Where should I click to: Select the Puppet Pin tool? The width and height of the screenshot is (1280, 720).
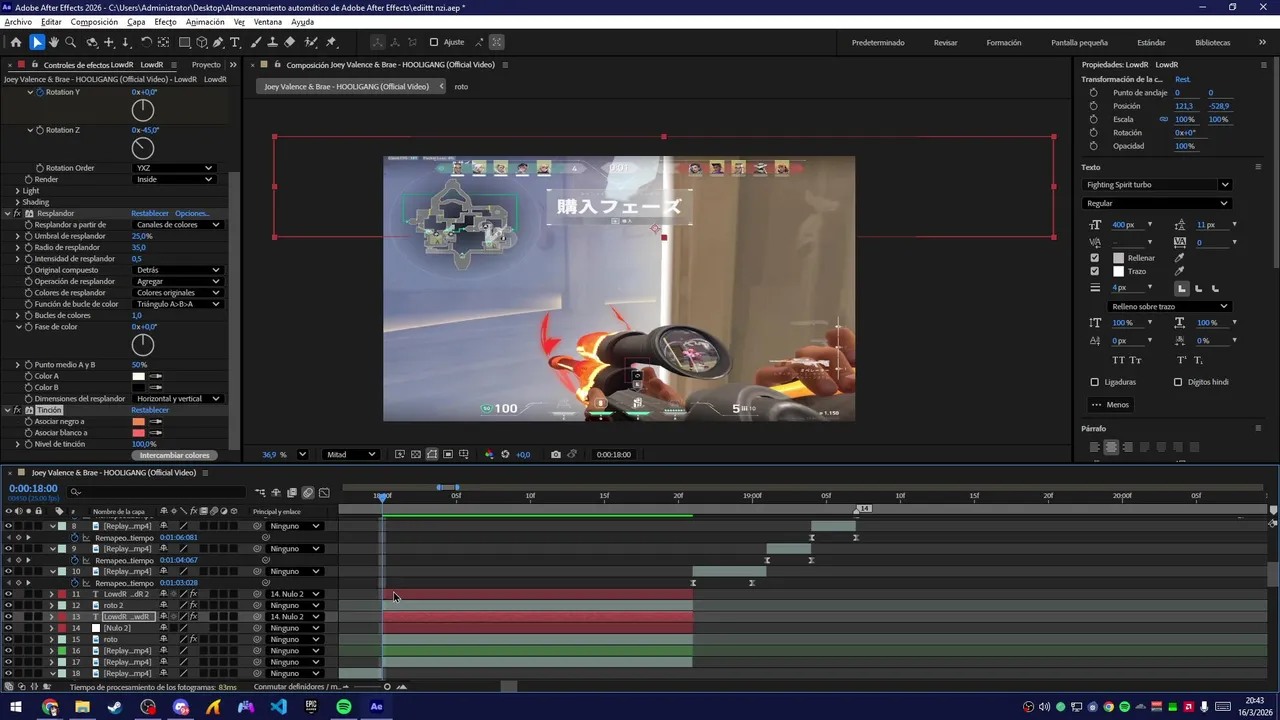tap(332, 42)
